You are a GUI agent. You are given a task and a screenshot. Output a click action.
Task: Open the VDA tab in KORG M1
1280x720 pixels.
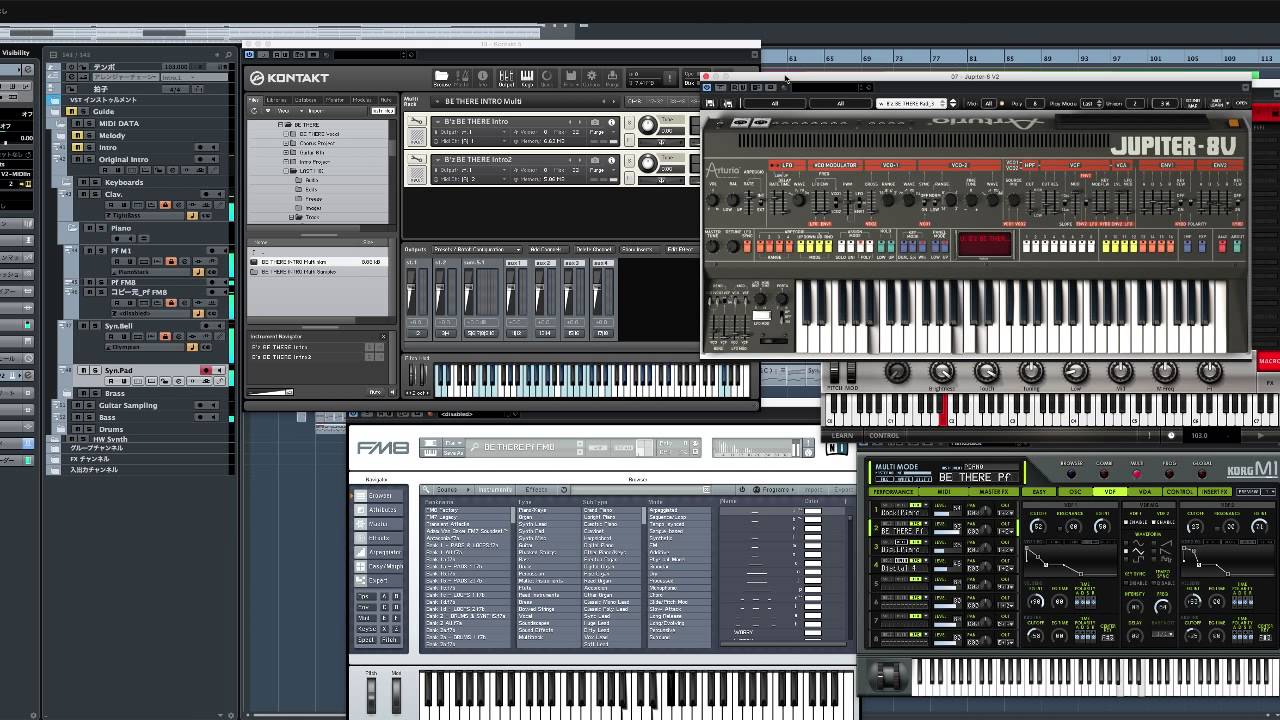1144,492
